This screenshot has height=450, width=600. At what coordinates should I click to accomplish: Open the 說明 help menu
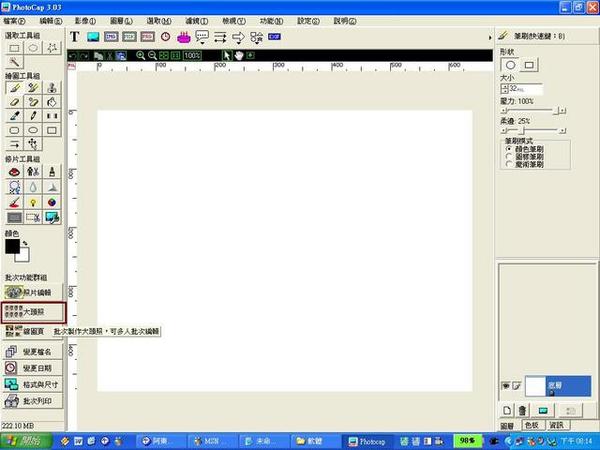(345, 21)
